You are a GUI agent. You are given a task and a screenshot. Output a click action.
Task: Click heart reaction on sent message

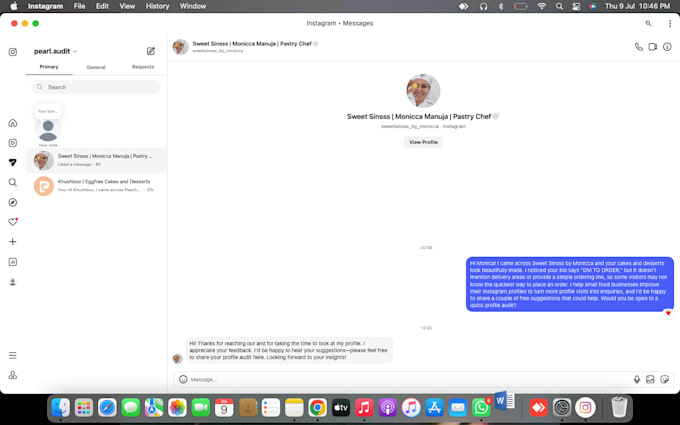pyautogui.click(x=668, y=313)
